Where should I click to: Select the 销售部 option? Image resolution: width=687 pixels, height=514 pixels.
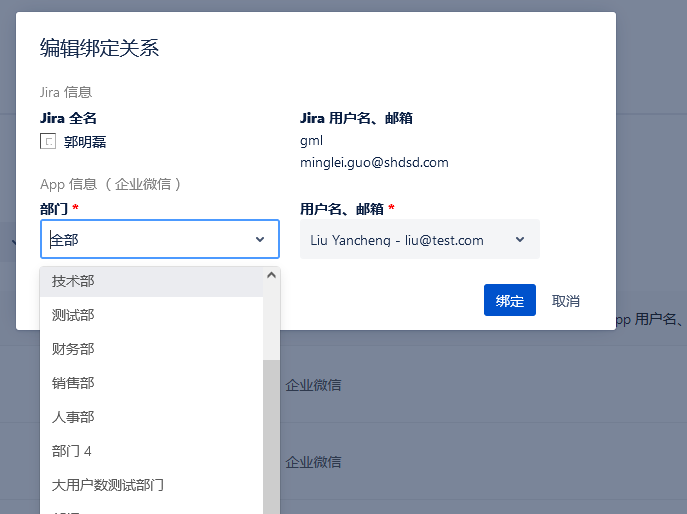[x=73, y=383]
